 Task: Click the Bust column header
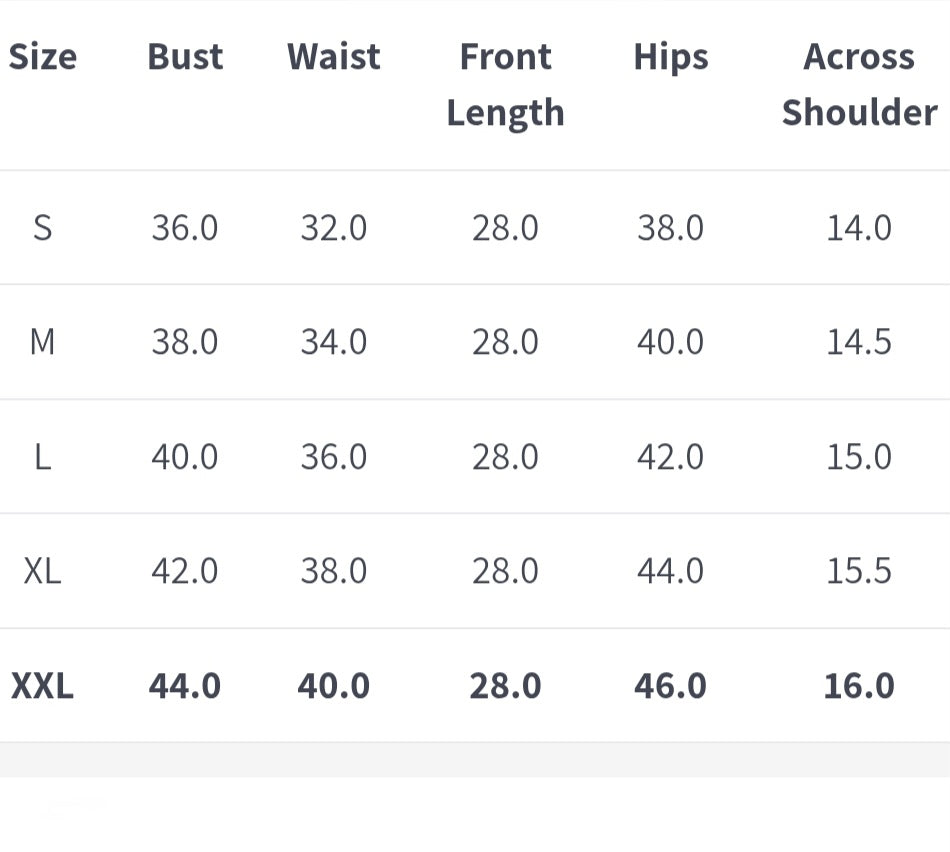coord(185,57)
